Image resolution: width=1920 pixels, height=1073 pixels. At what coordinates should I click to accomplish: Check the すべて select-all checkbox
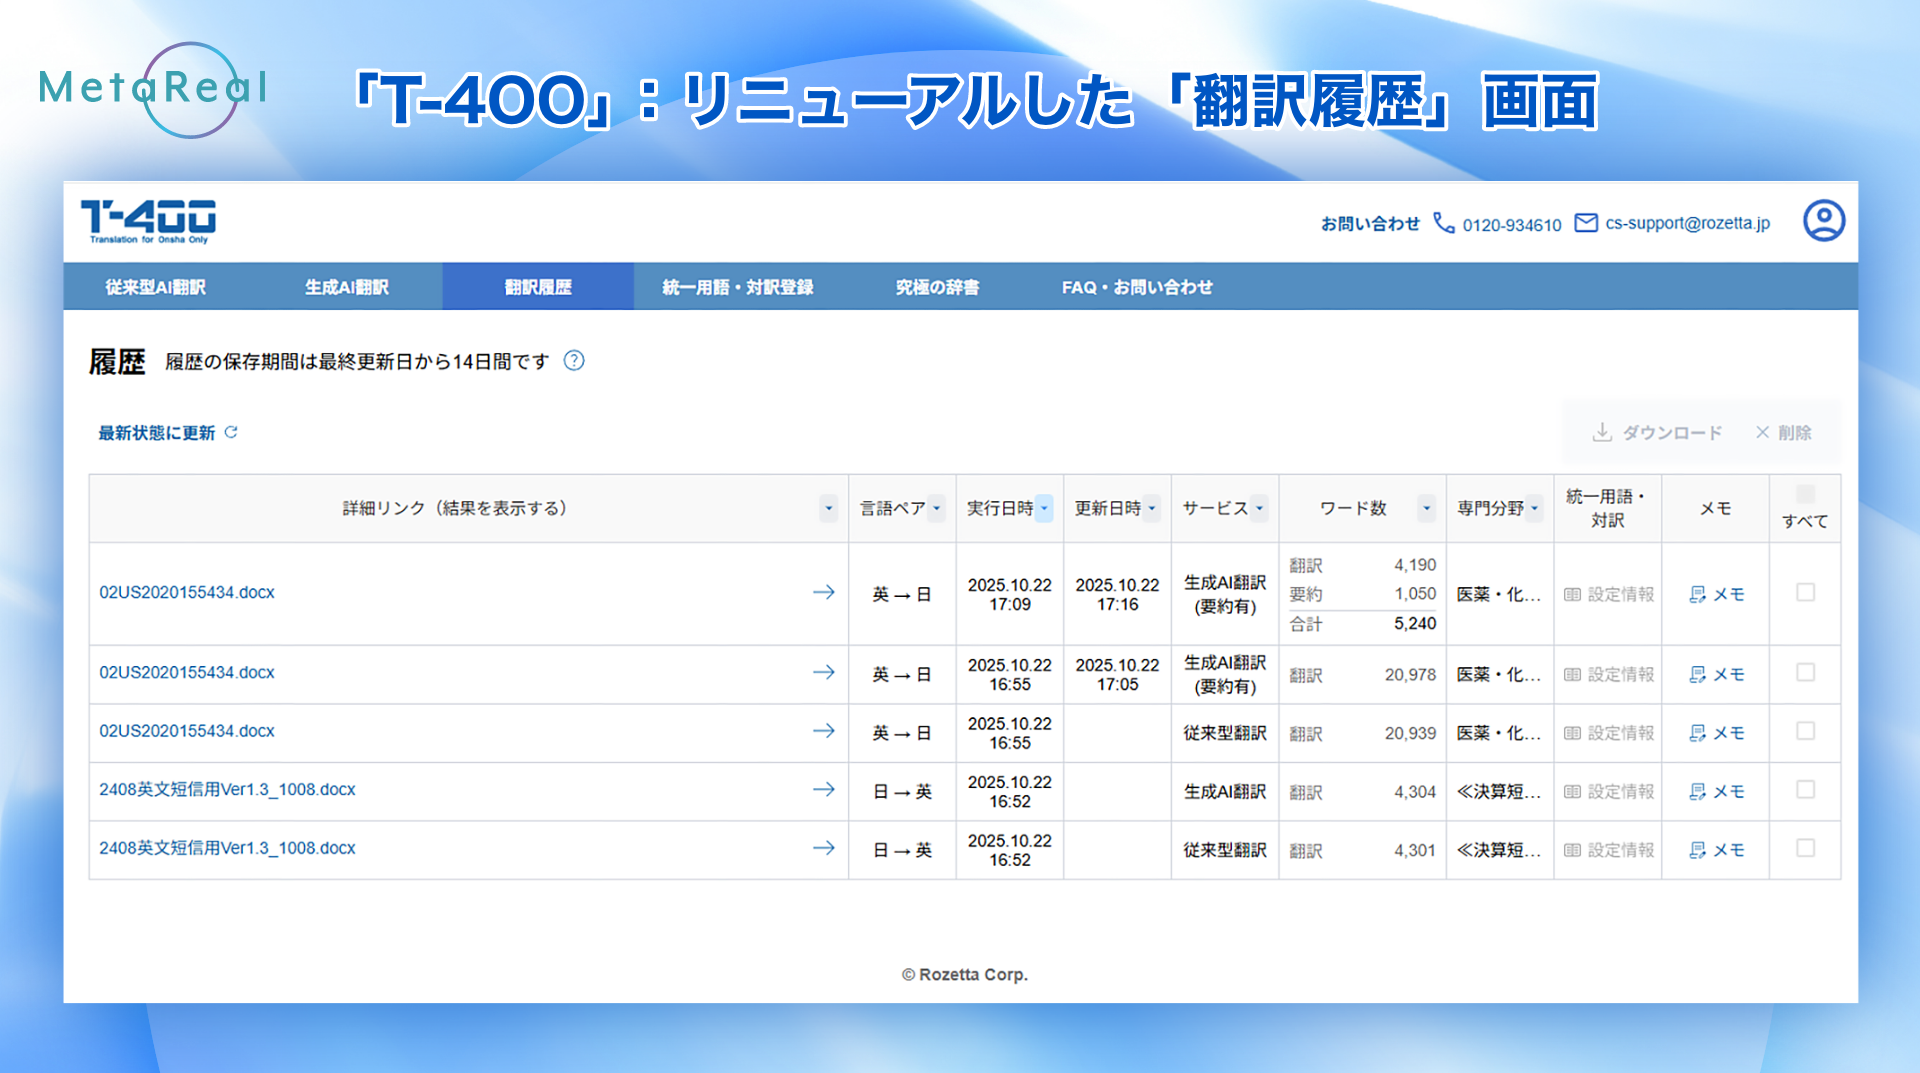pyautogui.click(x=1805, y=494)
